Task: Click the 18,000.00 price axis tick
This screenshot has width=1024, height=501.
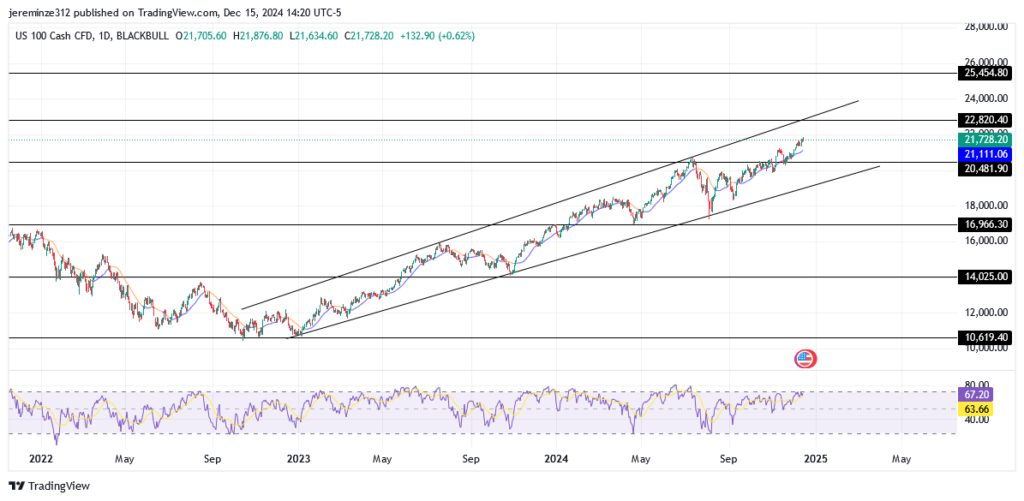Action: click(987, 206)
